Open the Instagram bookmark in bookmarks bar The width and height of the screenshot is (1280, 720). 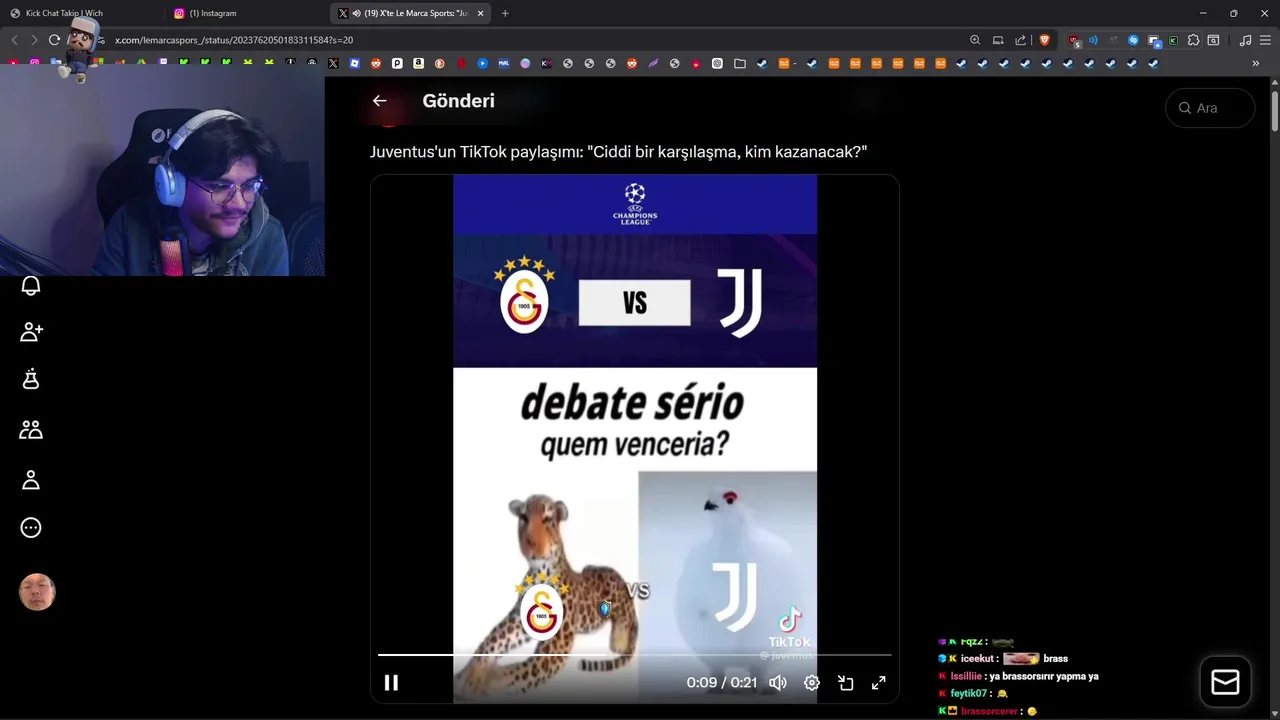pos(35,63)
